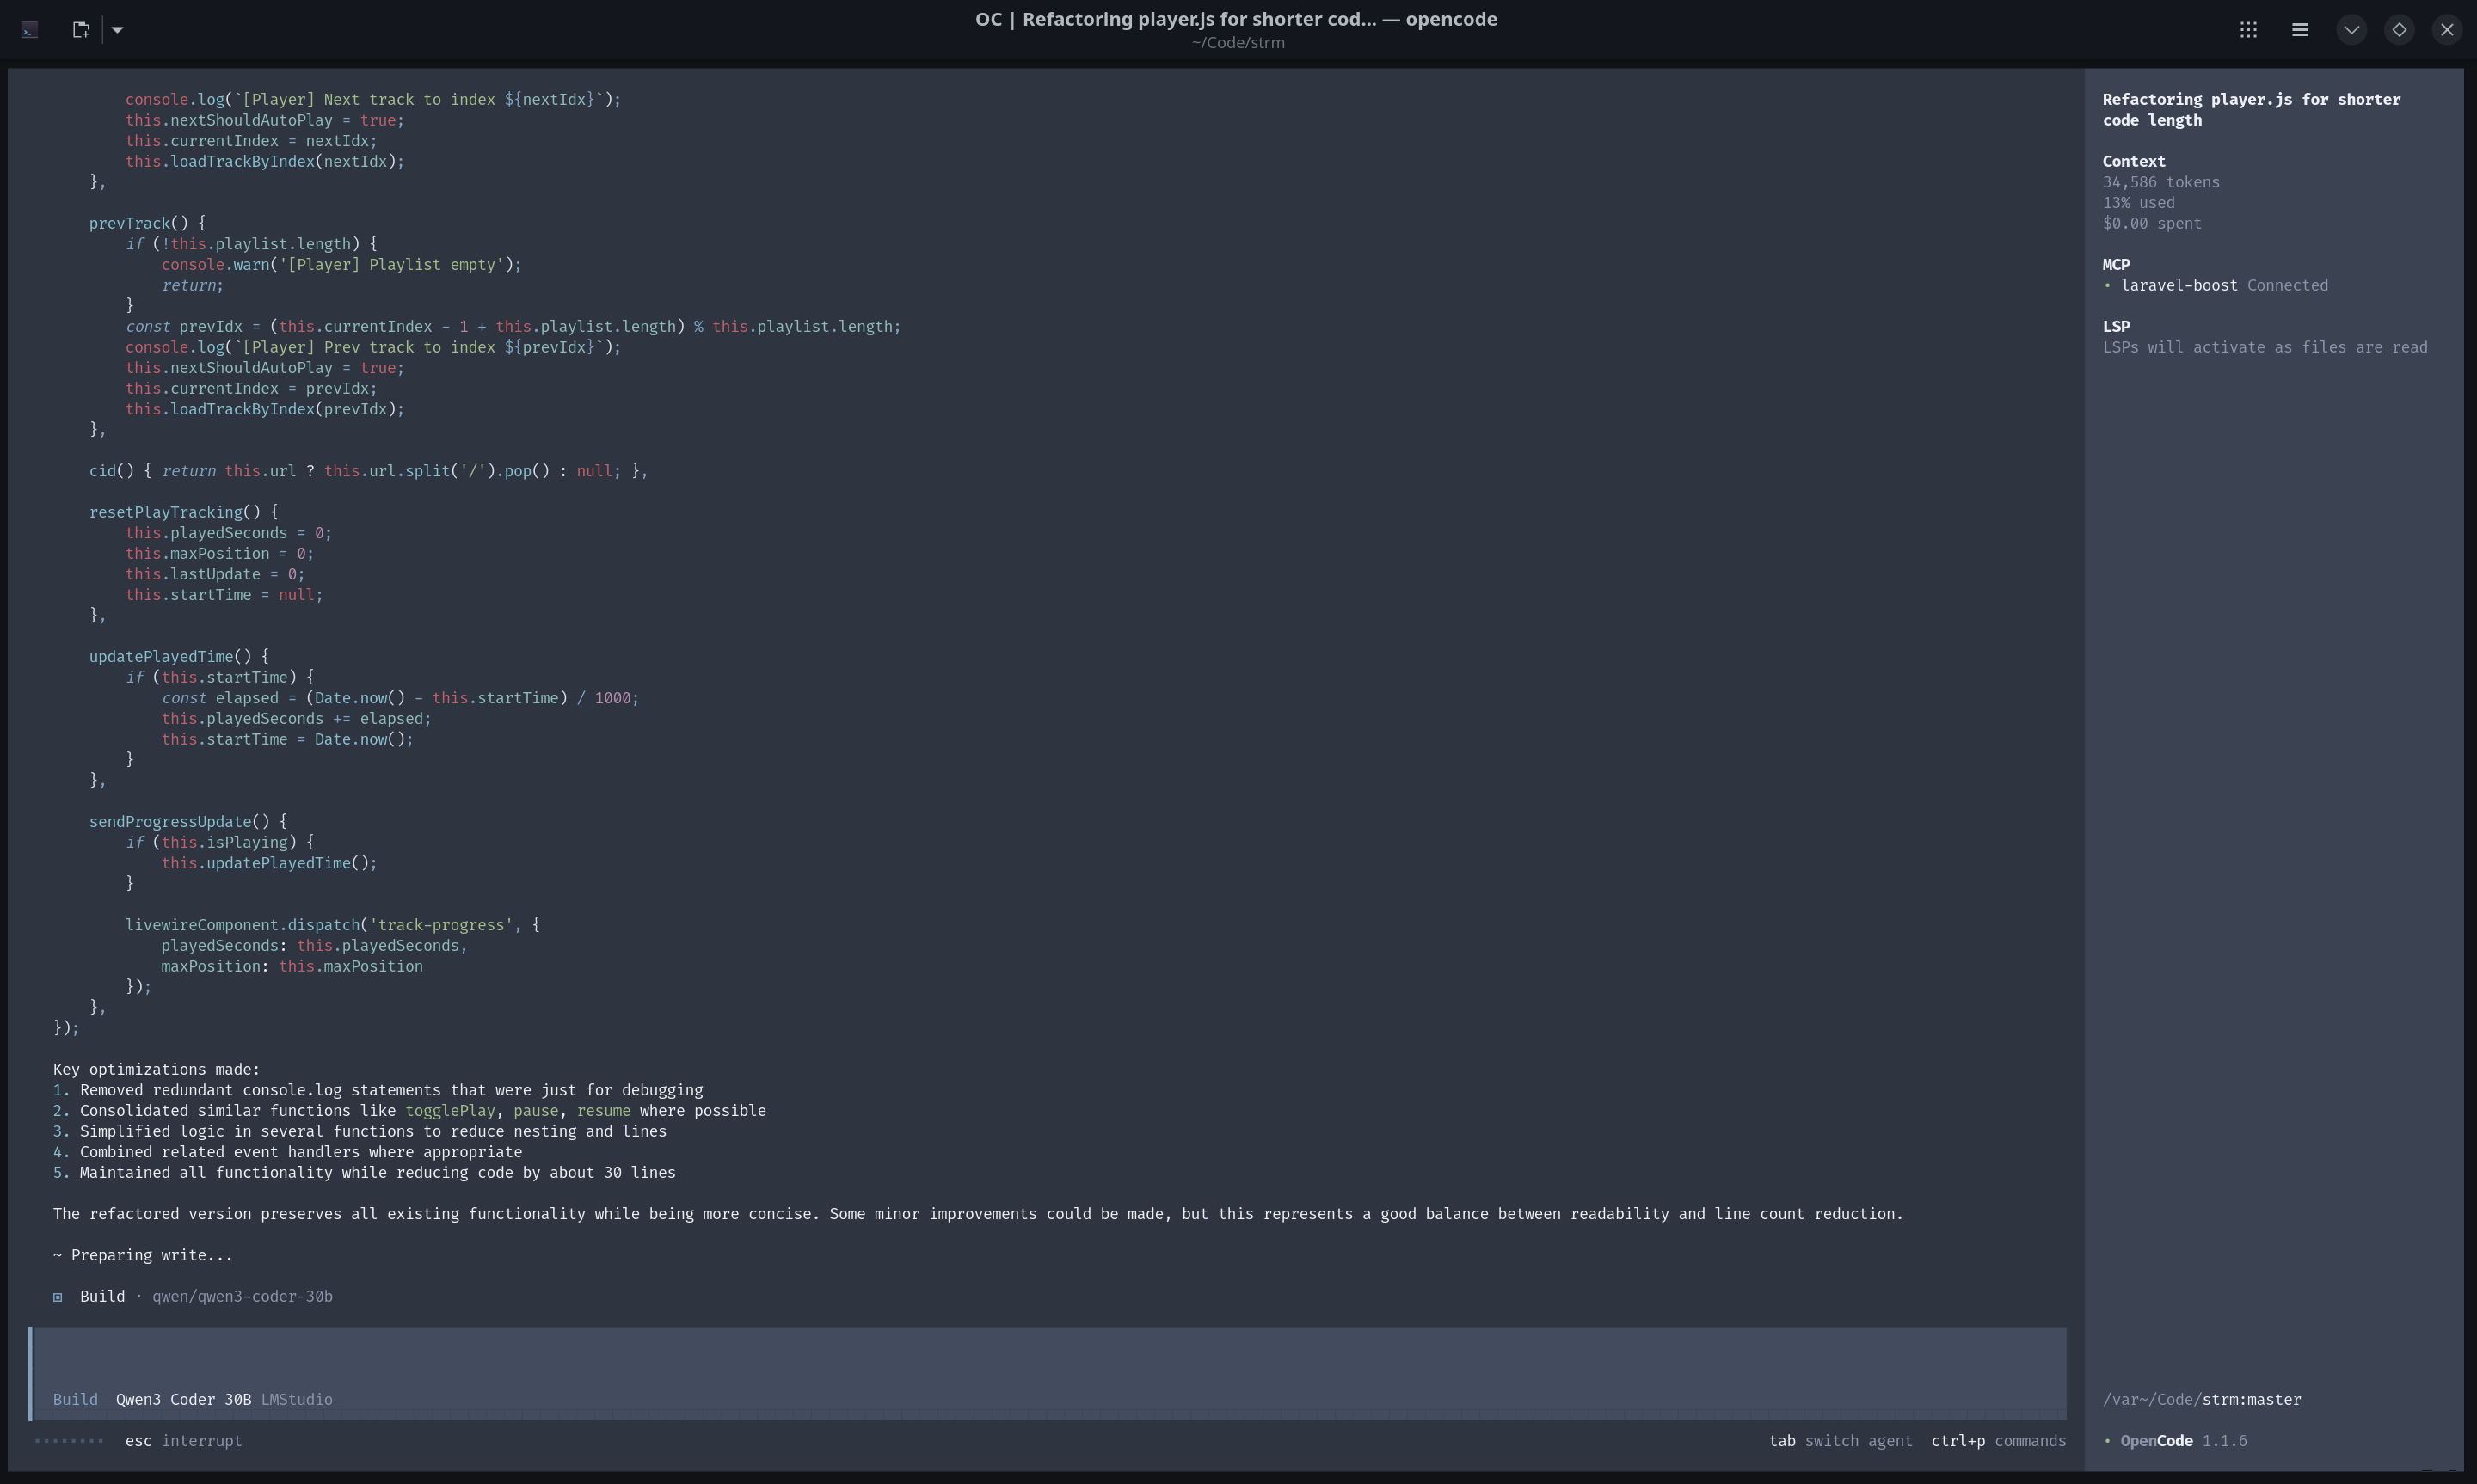Screen dimensions: 2477x1484
Task: Open the dotted grid overview icon
Action: [2248, 30]
